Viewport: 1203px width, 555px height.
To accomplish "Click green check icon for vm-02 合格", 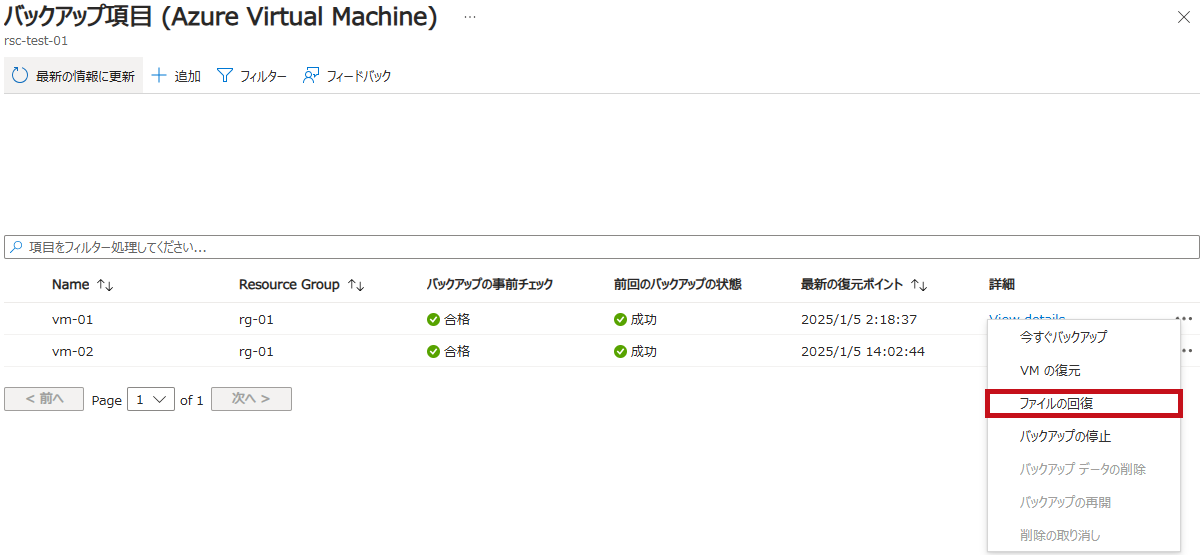I will click(x=433, y=352).
